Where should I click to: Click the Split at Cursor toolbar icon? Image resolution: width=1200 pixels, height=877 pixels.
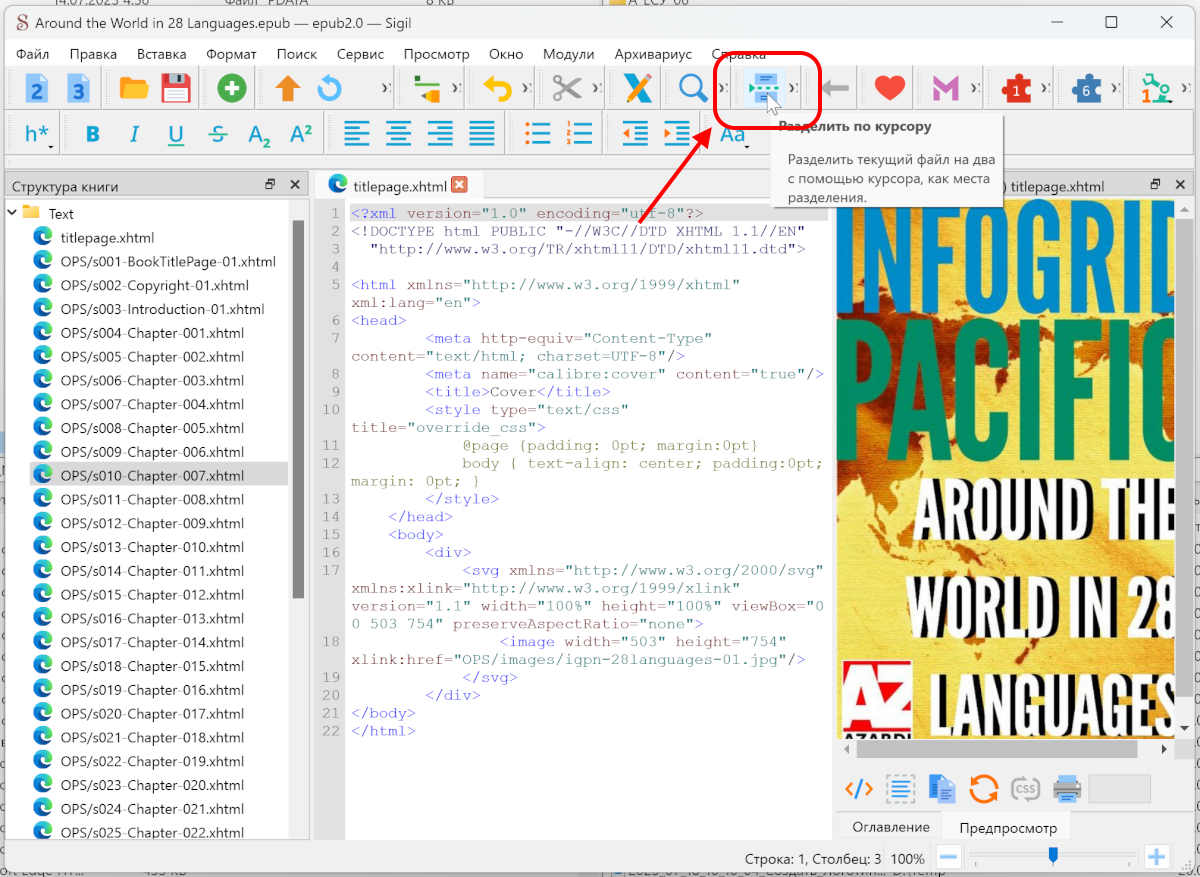point(763,89)
